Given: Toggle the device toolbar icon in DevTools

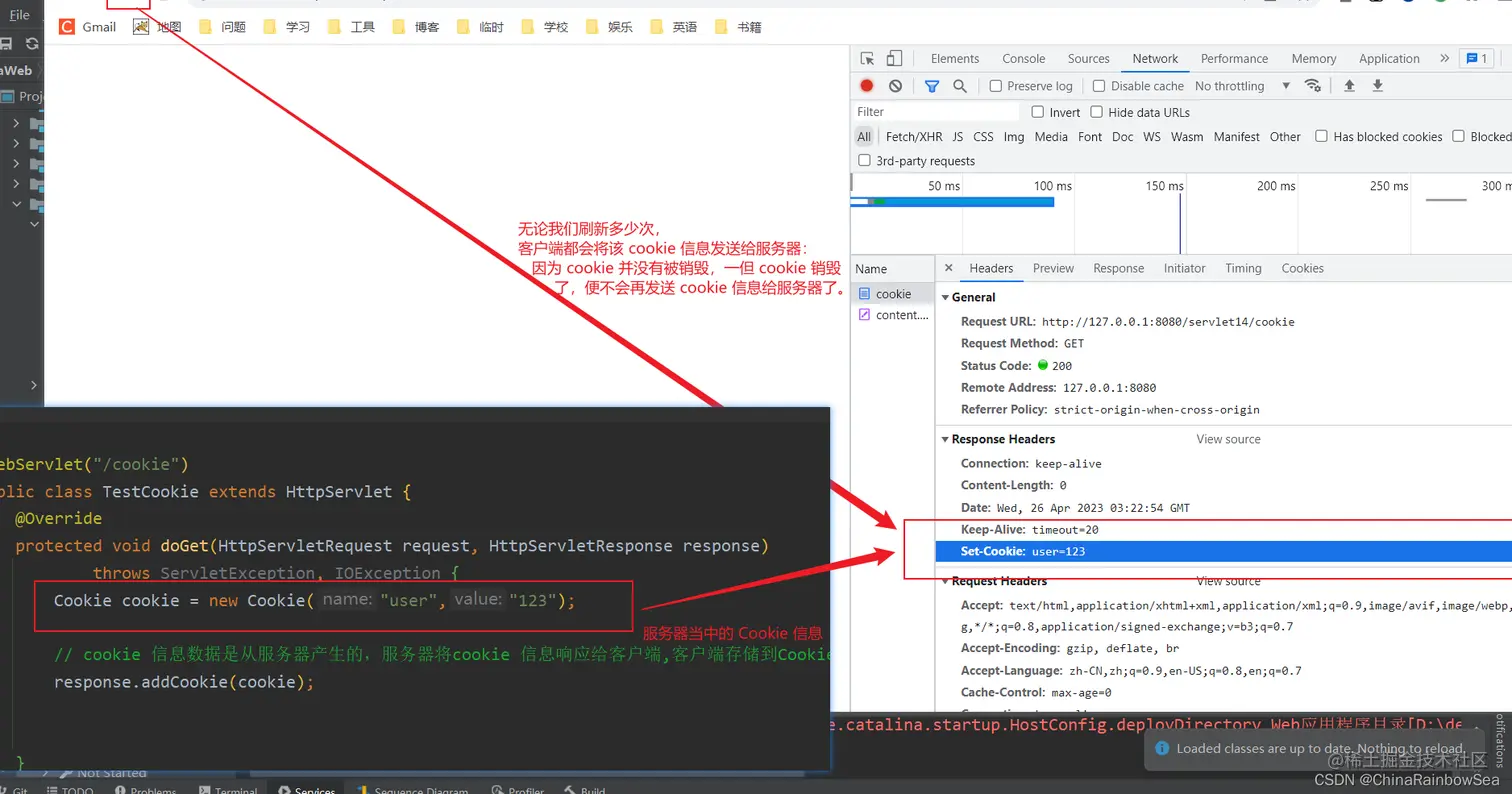Looking at the screenshot, I should click(894, 59).
